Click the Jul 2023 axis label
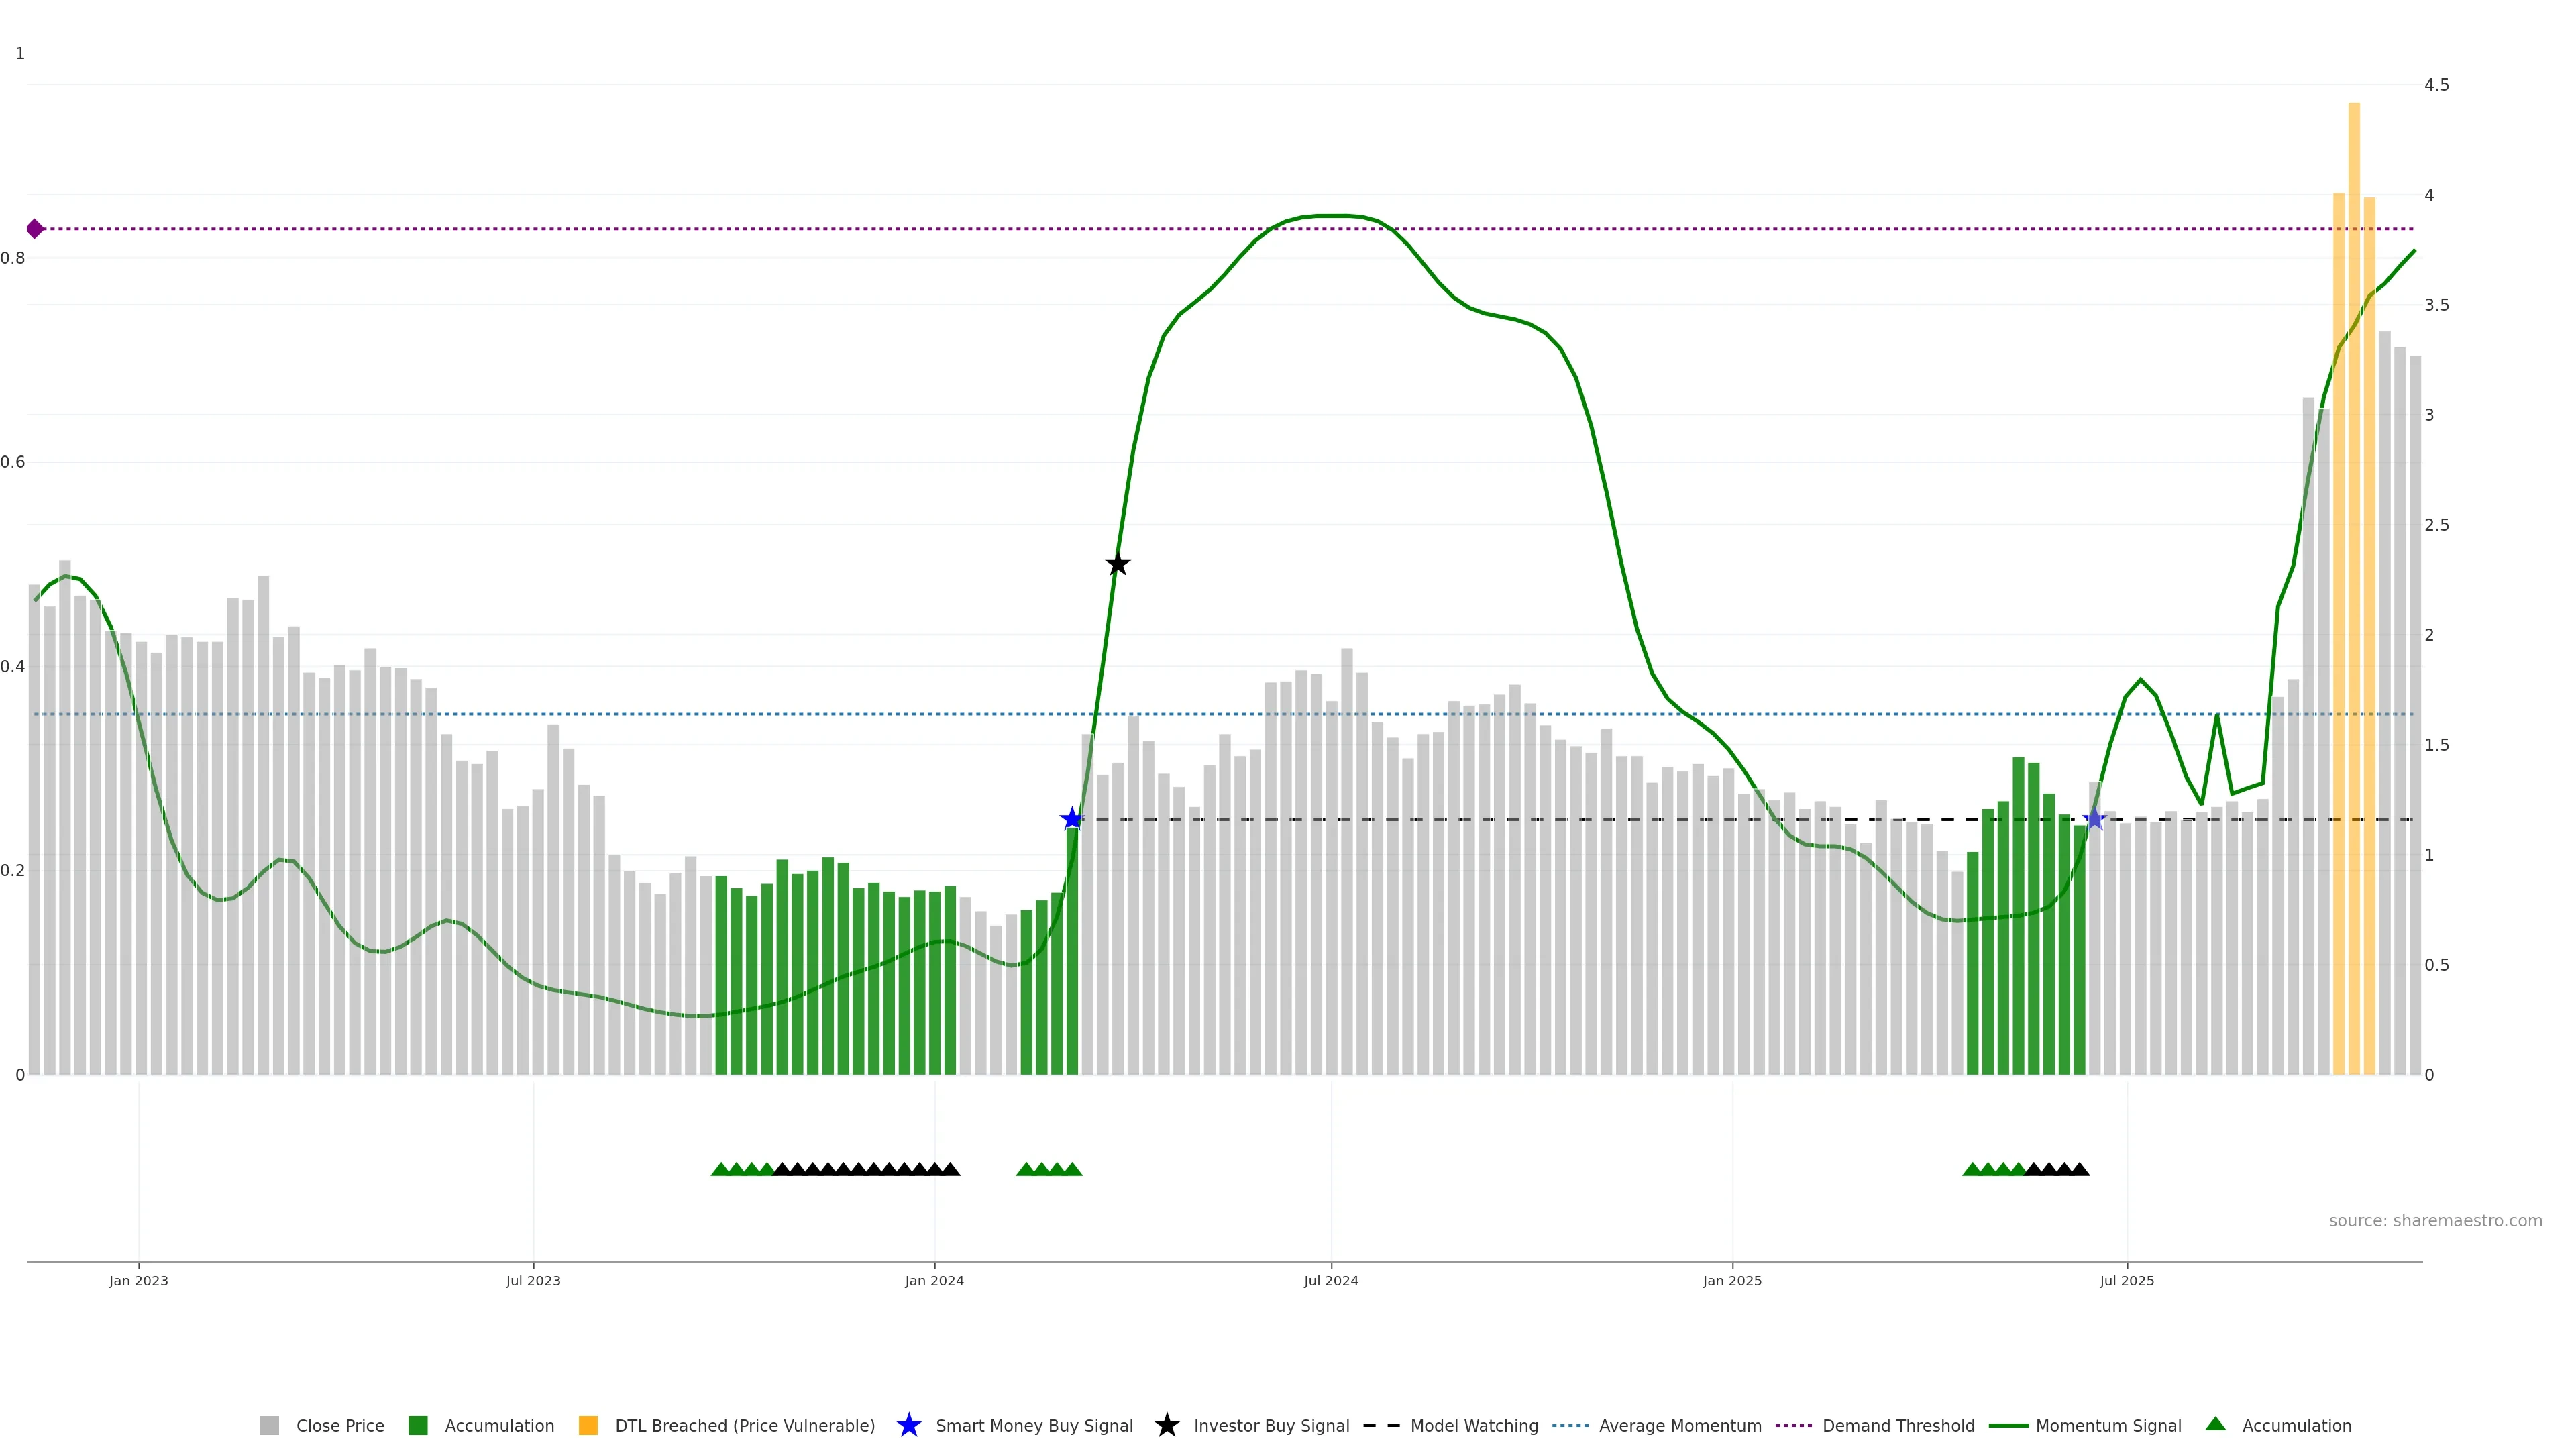2576x1449 pixels. point(533,1281)
